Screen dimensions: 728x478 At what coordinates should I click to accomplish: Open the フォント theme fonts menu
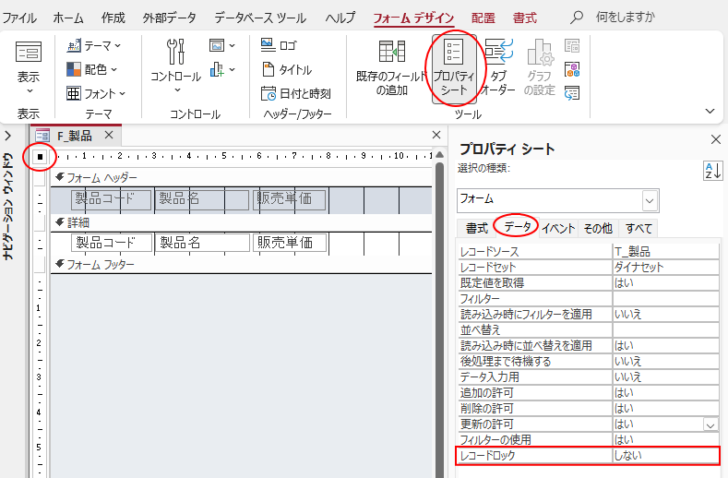click(96, 94)
